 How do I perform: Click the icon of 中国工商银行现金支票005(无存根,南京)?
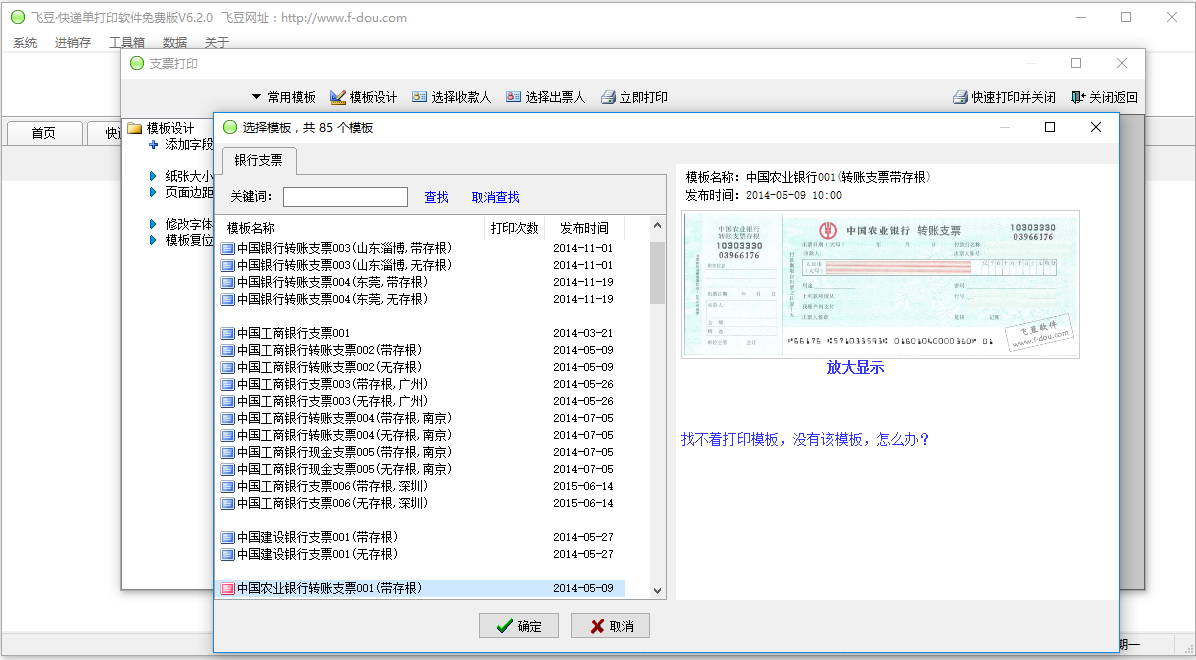[227, 469]
